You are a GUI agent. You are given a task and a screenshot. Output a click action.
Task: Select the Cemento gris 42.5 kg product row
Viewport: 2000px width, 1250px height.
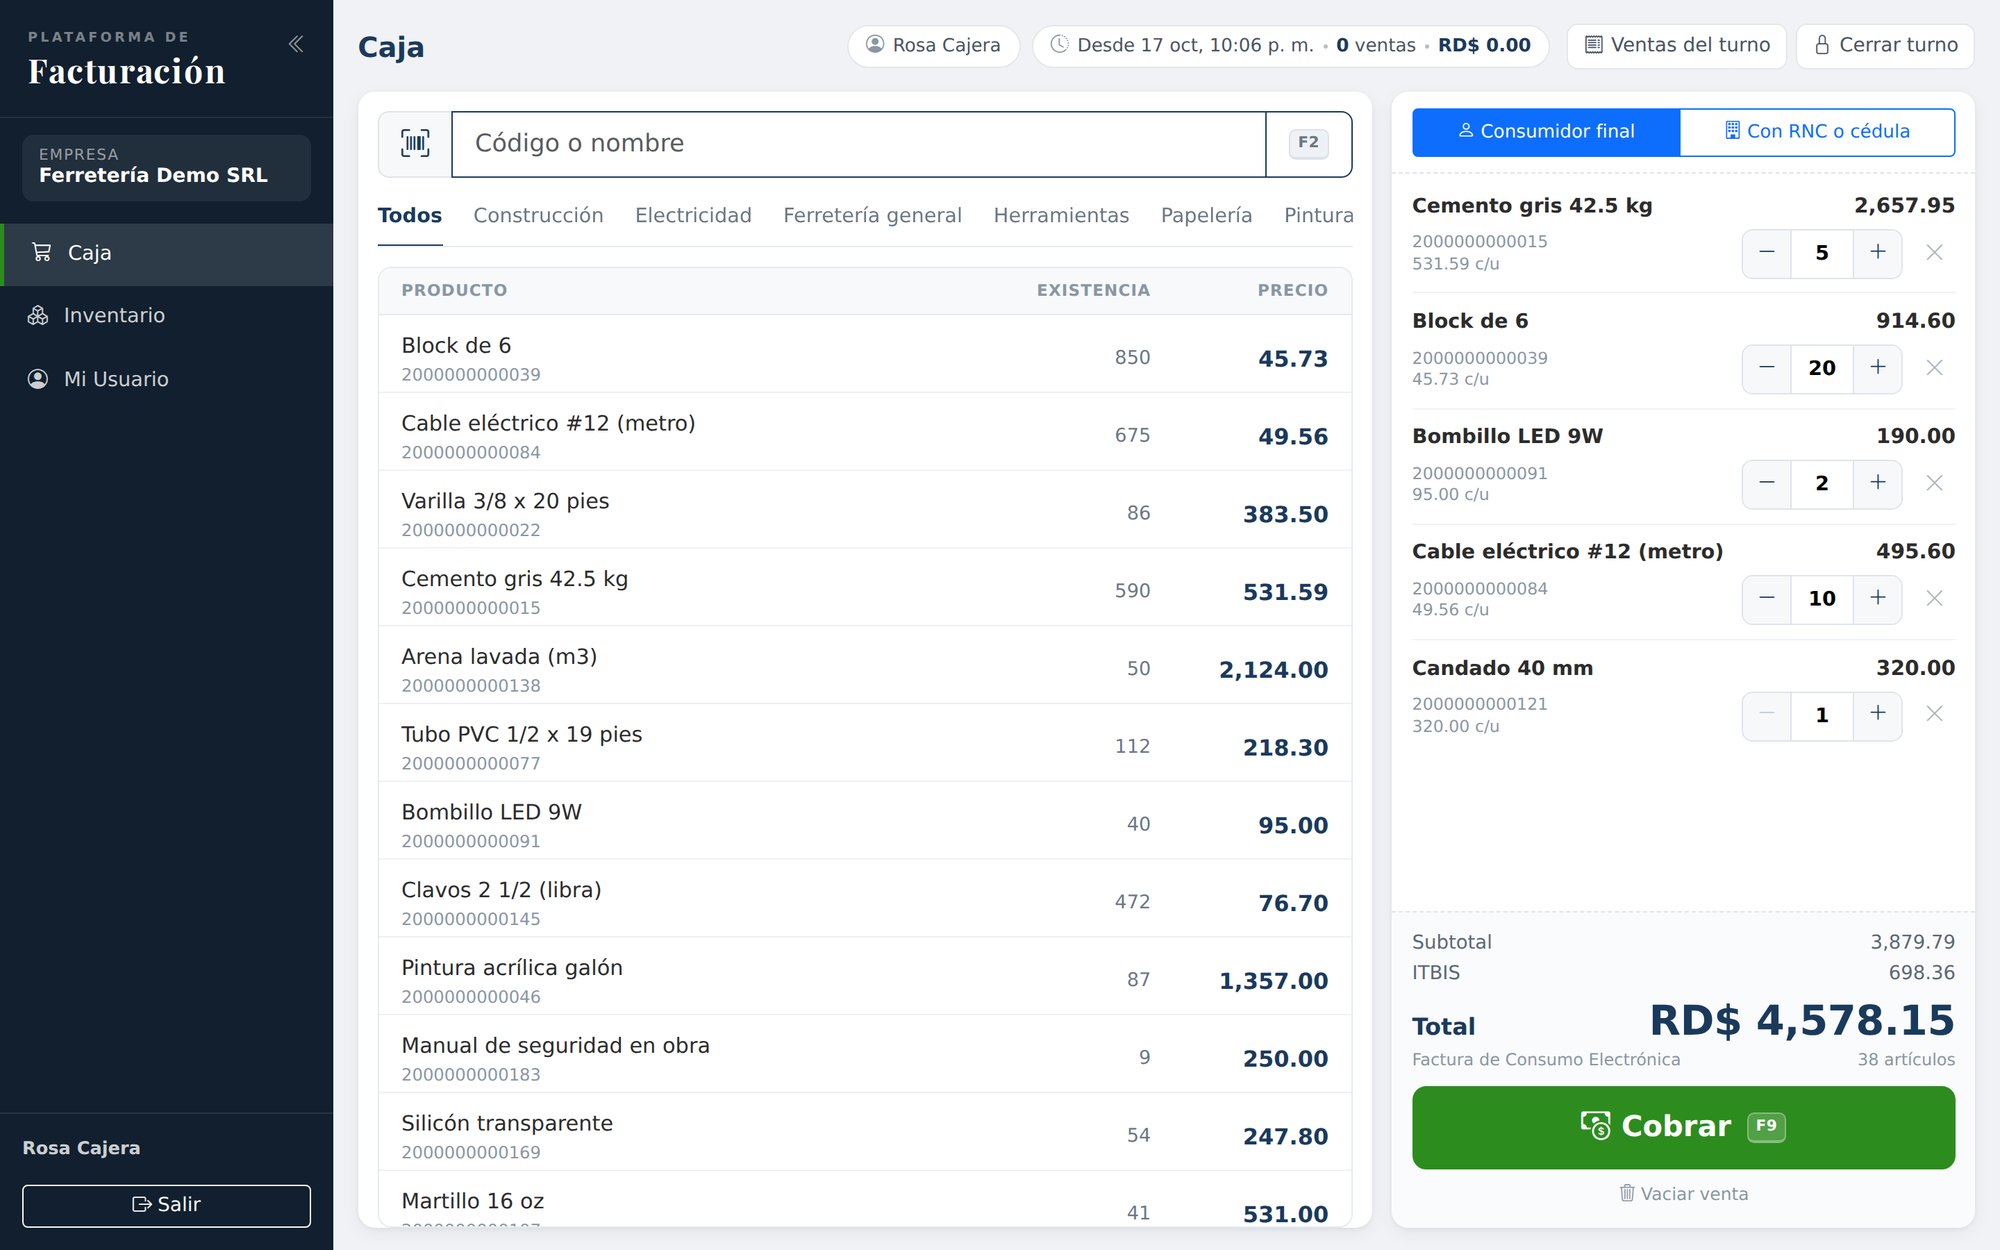865,588
